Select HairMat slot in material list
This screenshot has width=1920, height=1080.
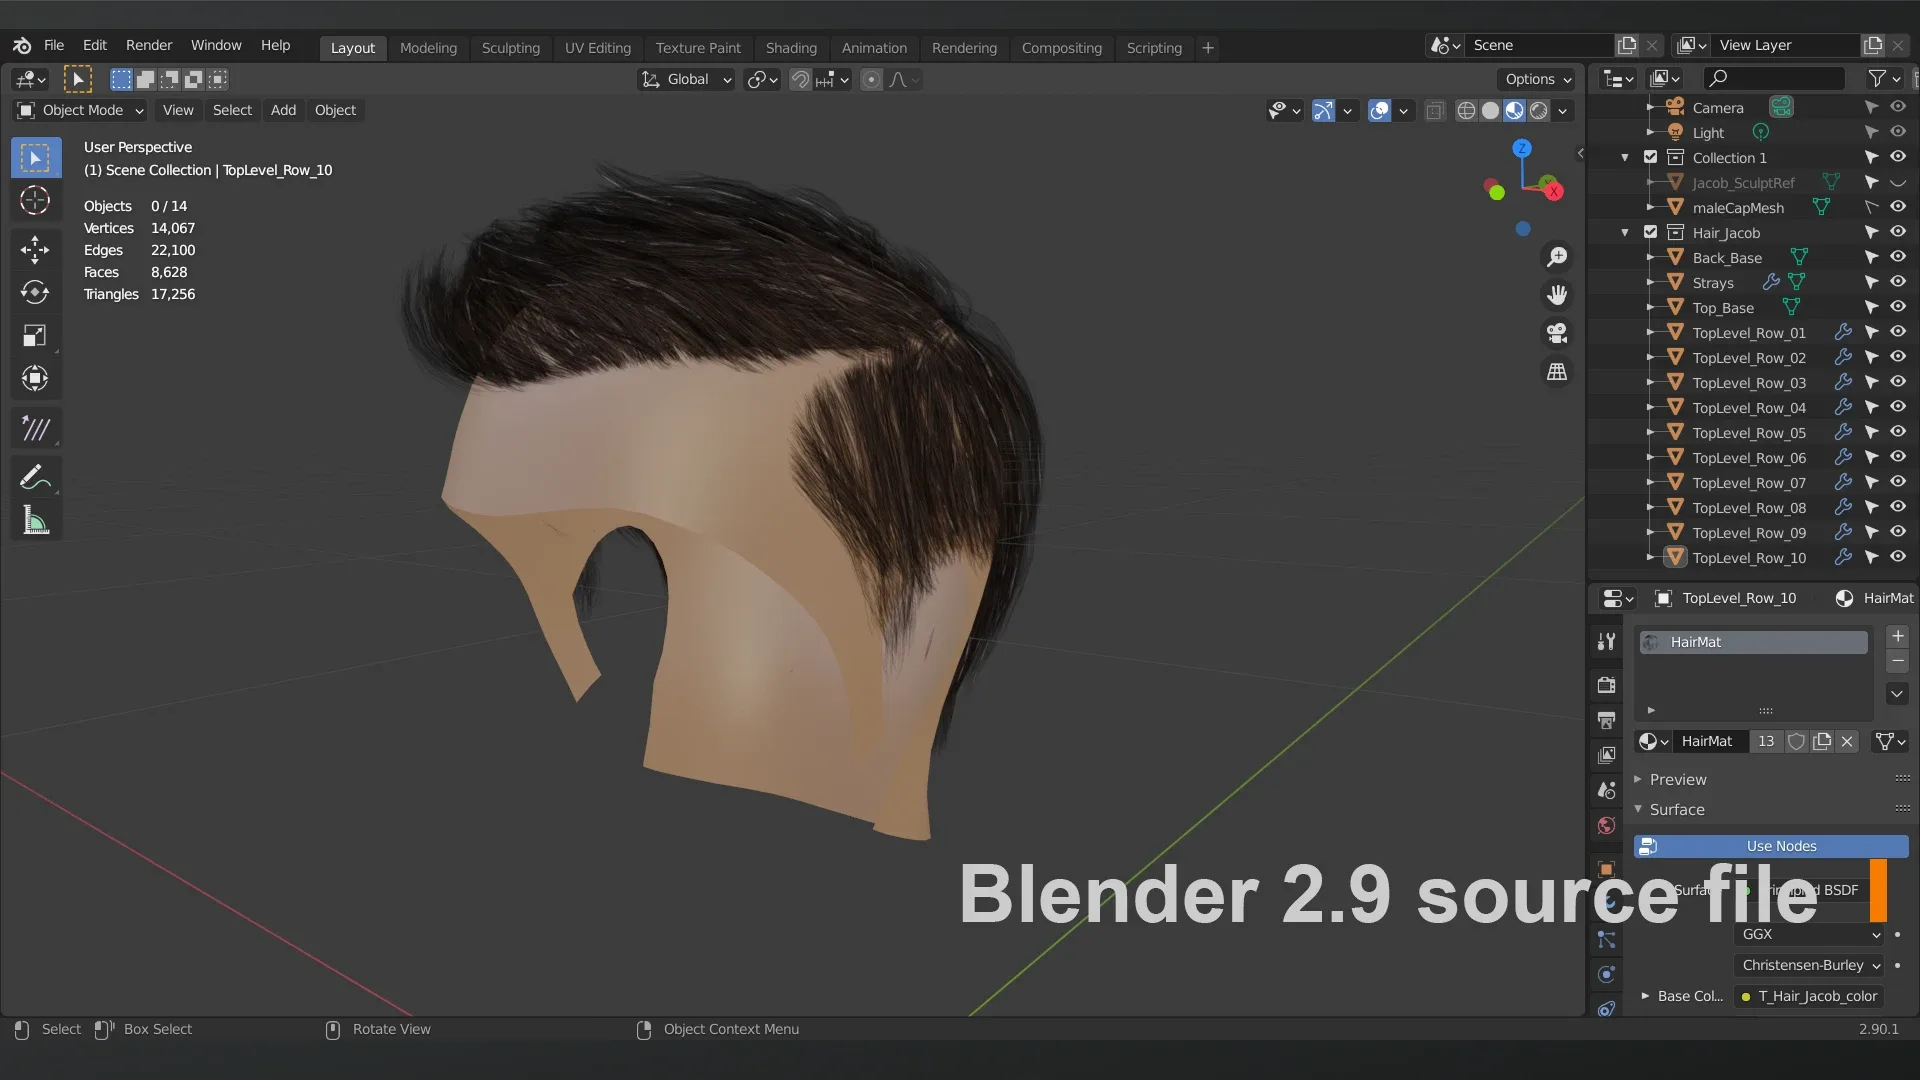click(1752, 642)
